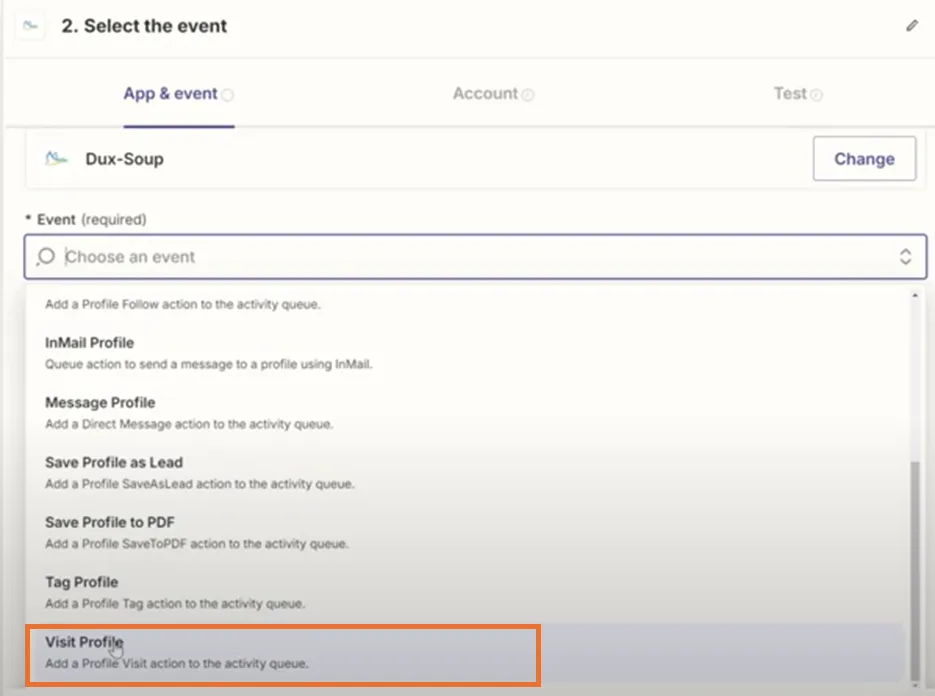935x696 pixels.
Task: Click the scroll up arrow of event list
Action: tap(915, 295)
